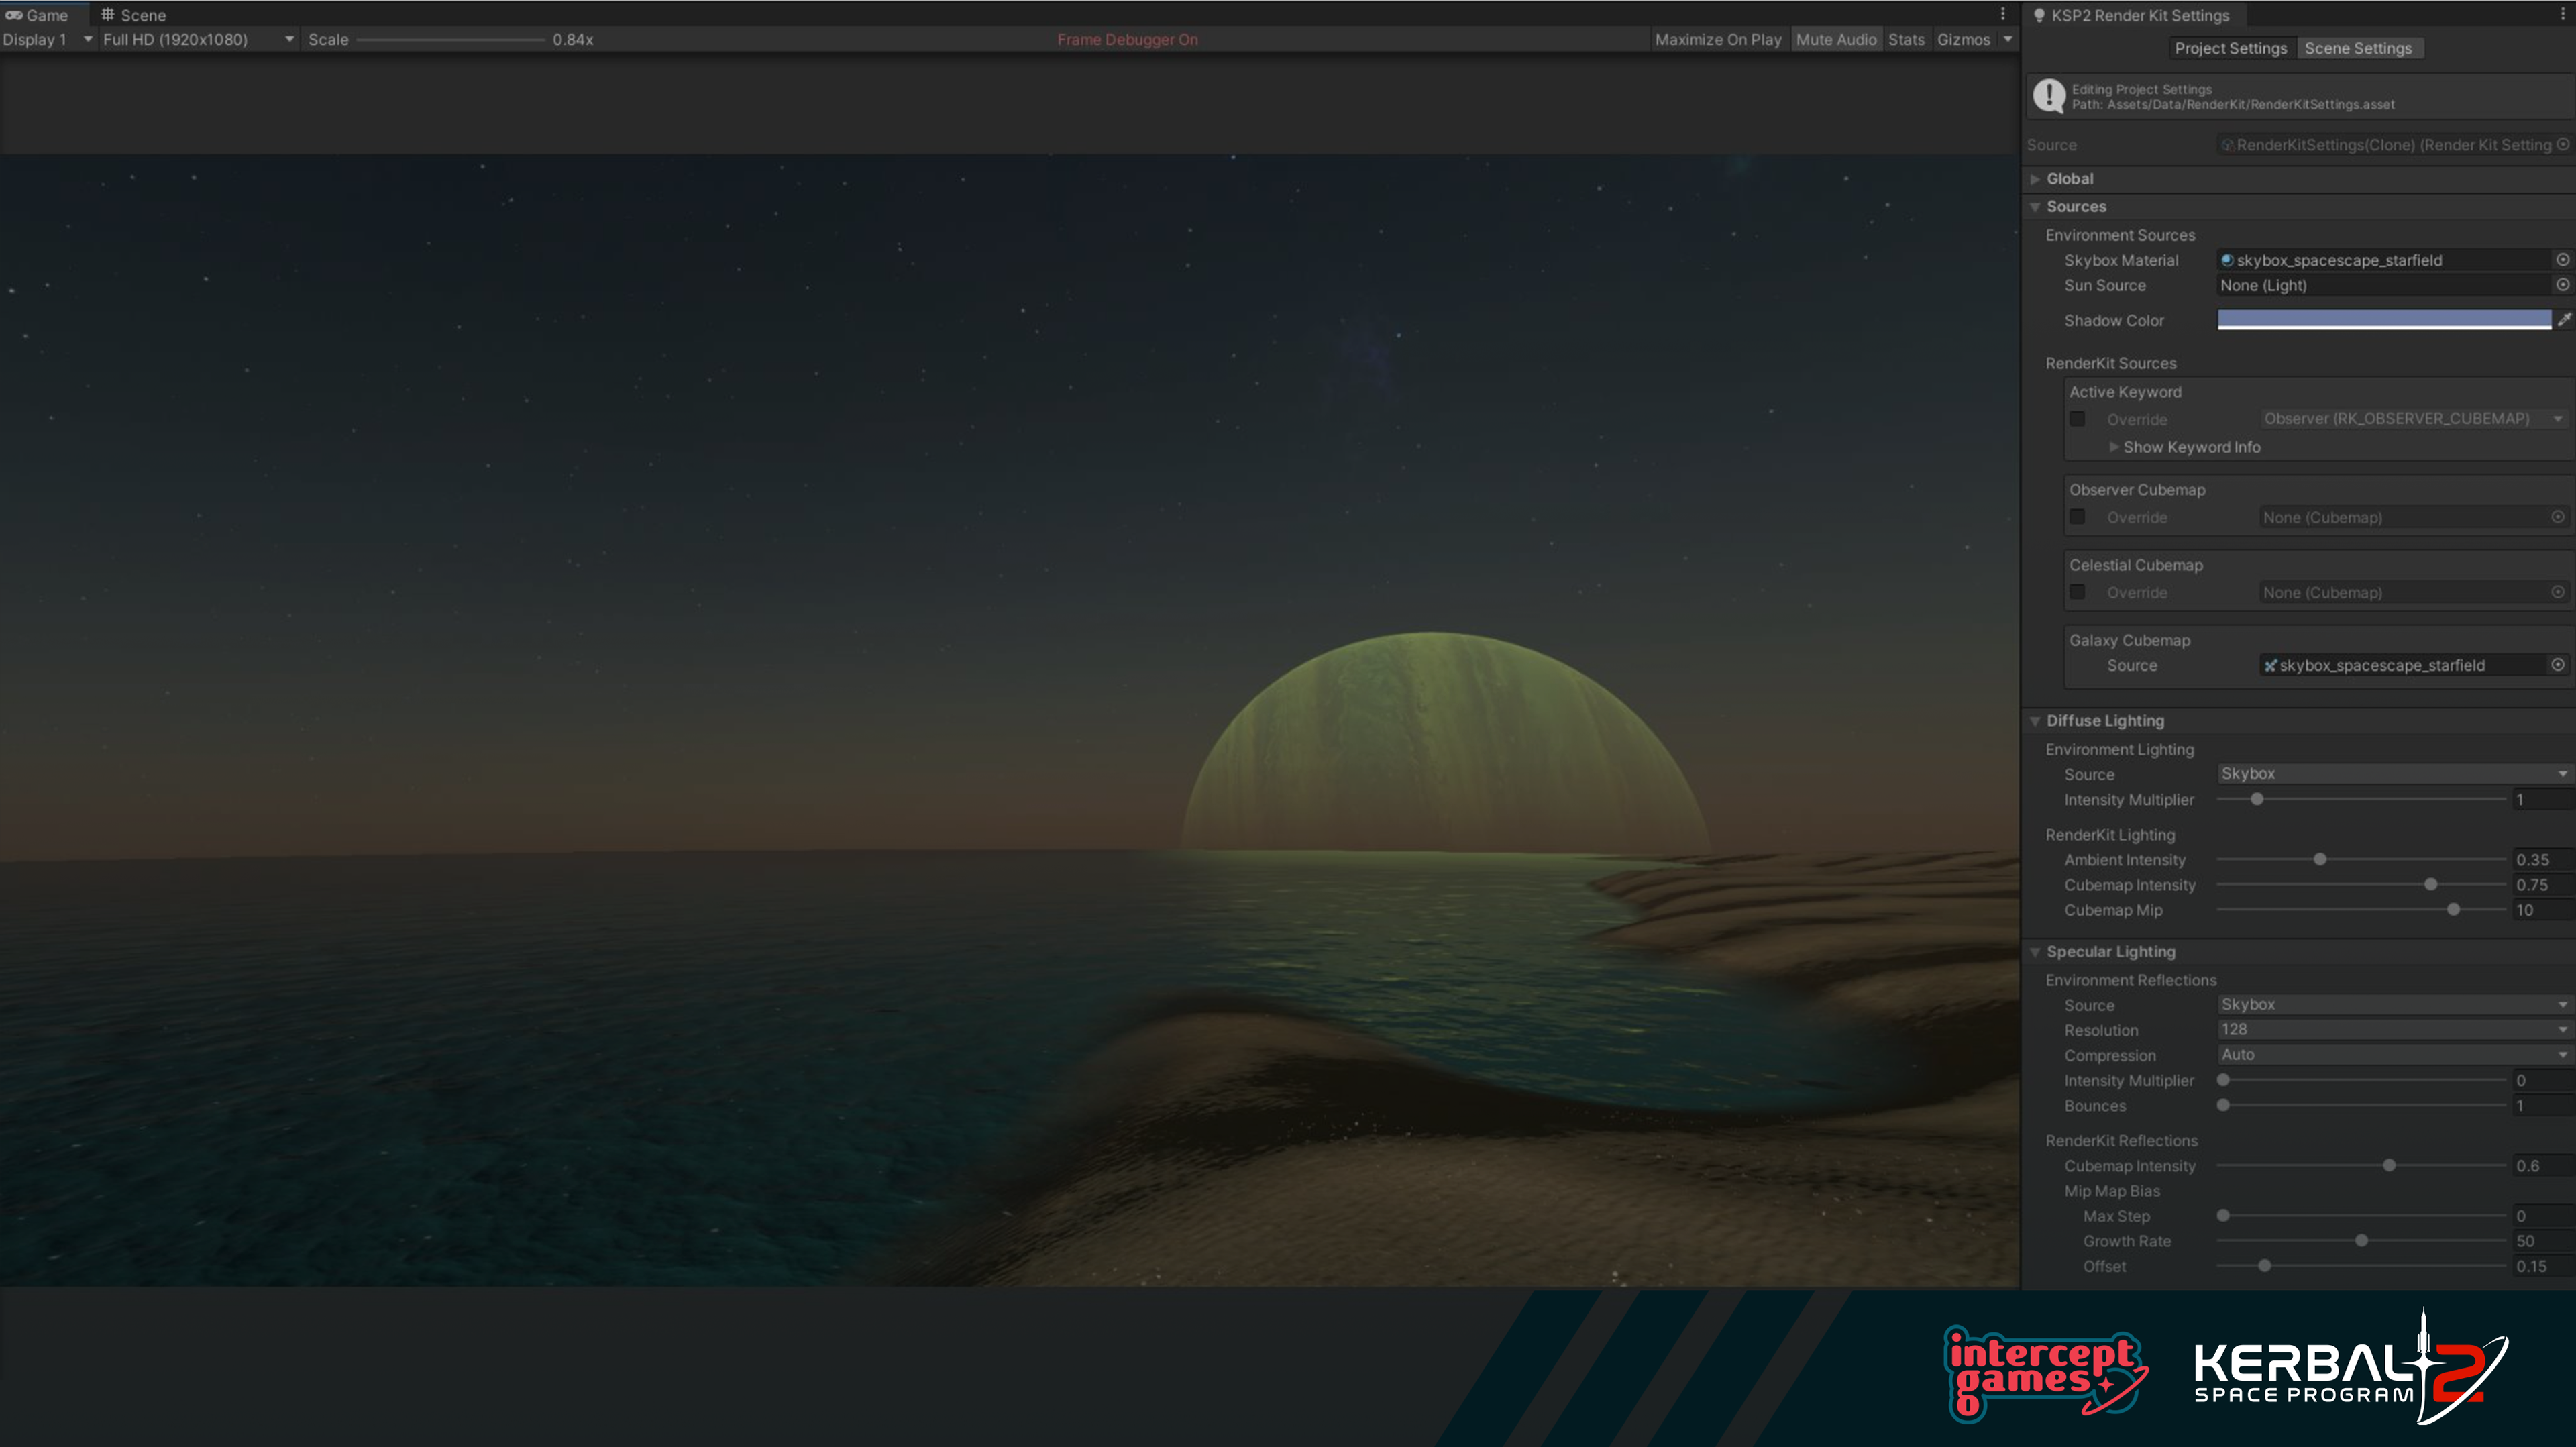The image size is (2576, 1447).
Task: Open the Game view kebab menu
Action: coord(2003,14)
